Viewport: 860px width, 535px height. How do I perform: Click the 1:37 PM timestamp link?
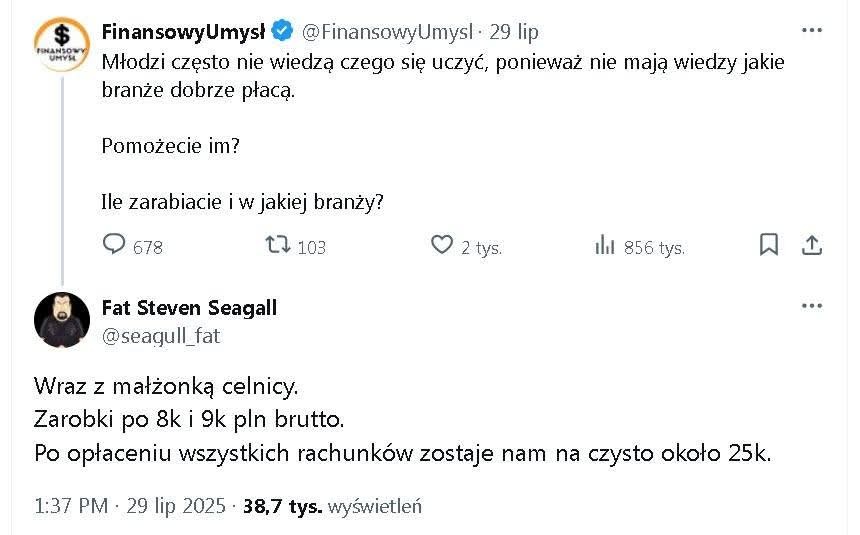70,506
